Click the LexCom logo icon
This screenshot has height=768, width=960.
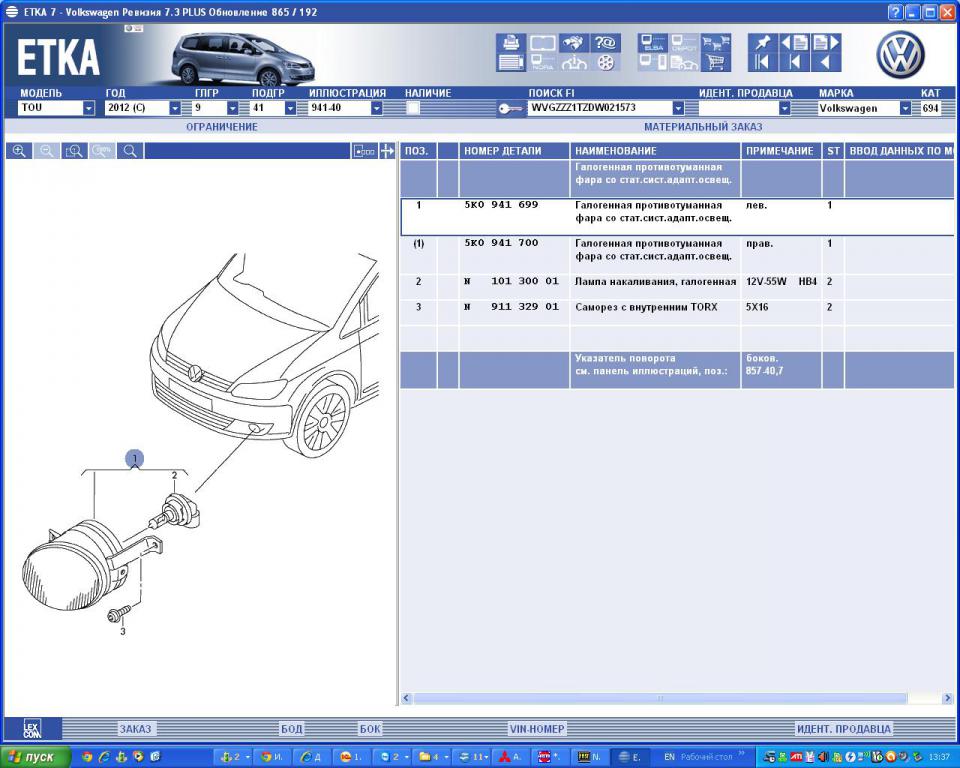tap(32, 729)
